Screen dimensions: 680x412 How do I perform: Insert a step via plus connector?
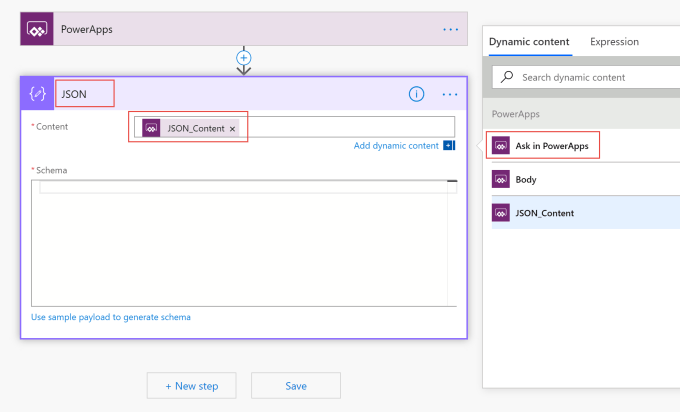click(x=244, y=58)
